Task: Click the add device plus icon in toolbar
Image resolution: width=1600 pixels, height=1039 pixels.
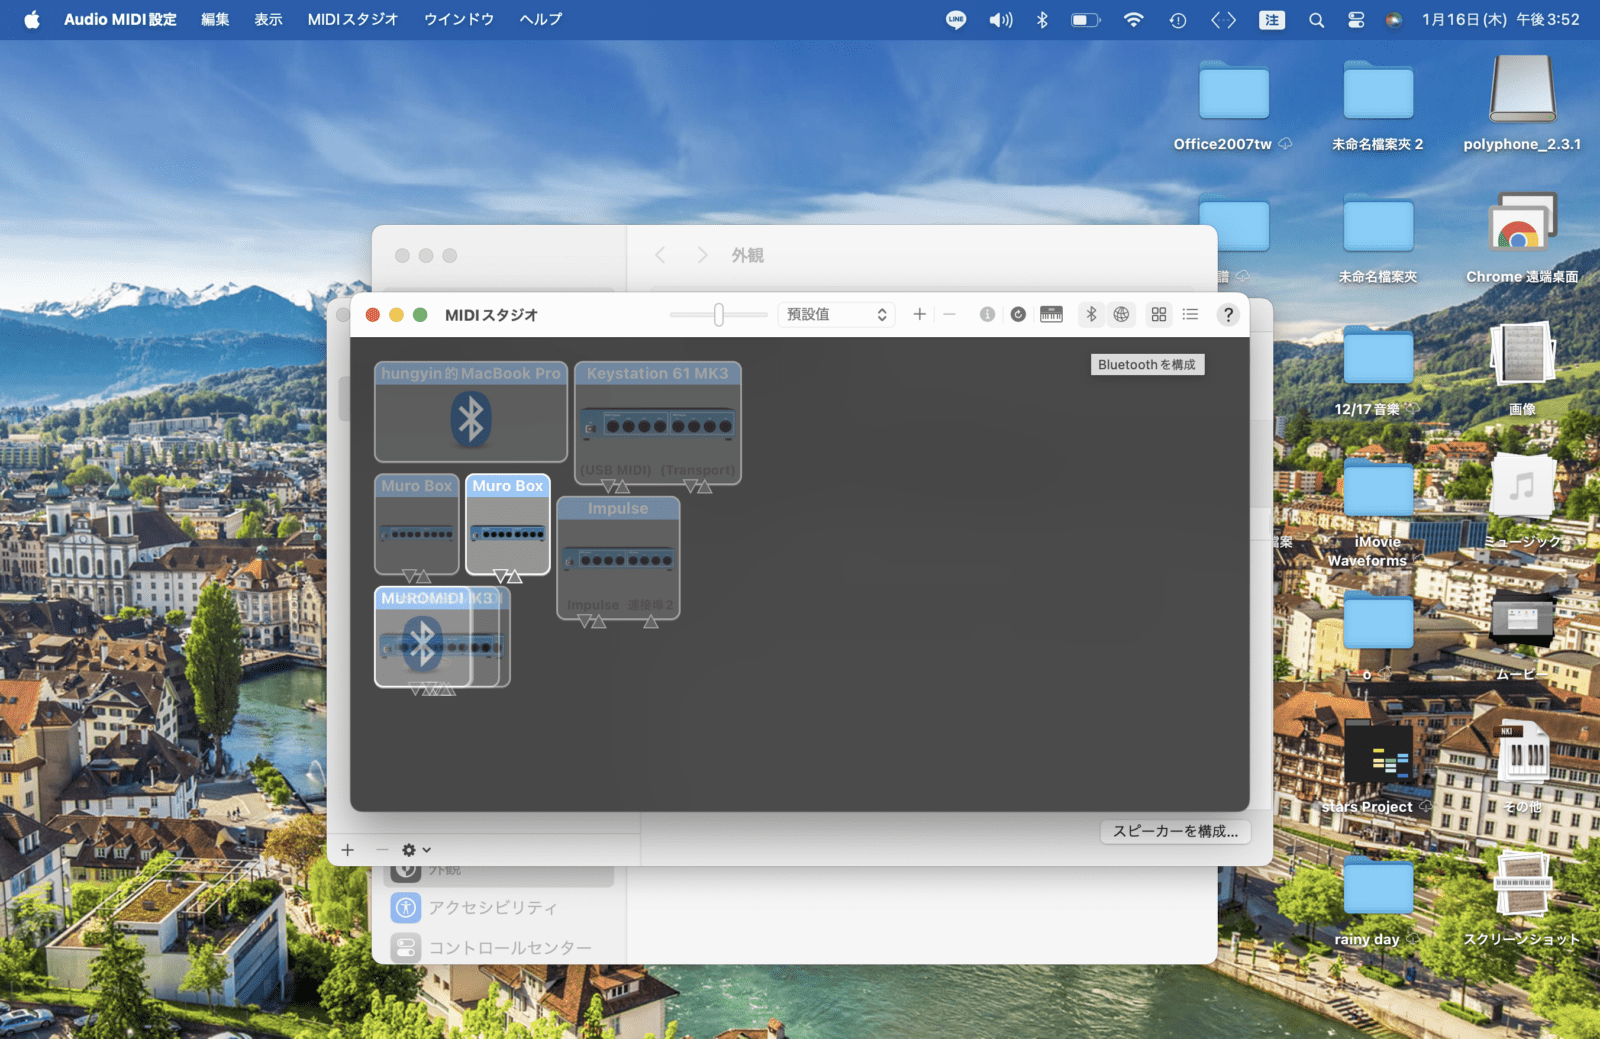Action: pos(919,314)
